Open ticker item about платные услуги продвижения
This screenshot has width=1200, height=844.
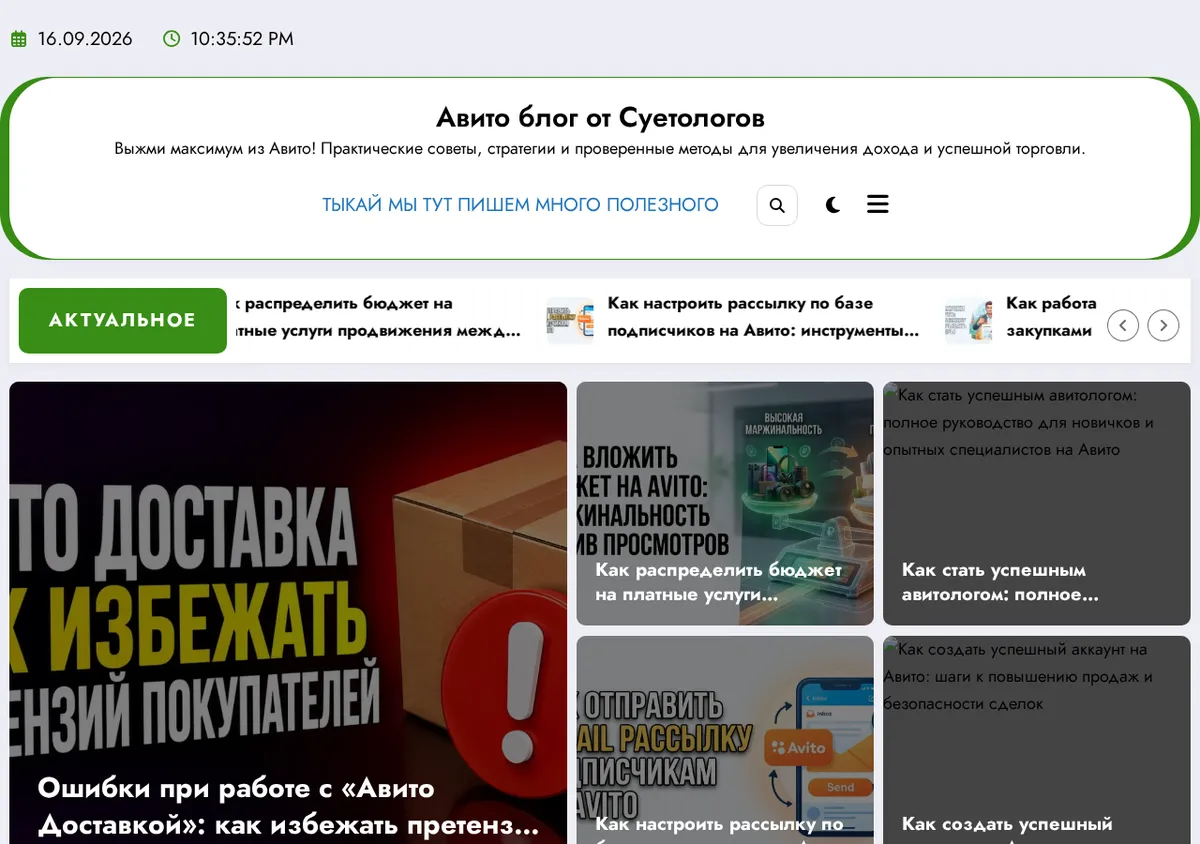(378, 317)
